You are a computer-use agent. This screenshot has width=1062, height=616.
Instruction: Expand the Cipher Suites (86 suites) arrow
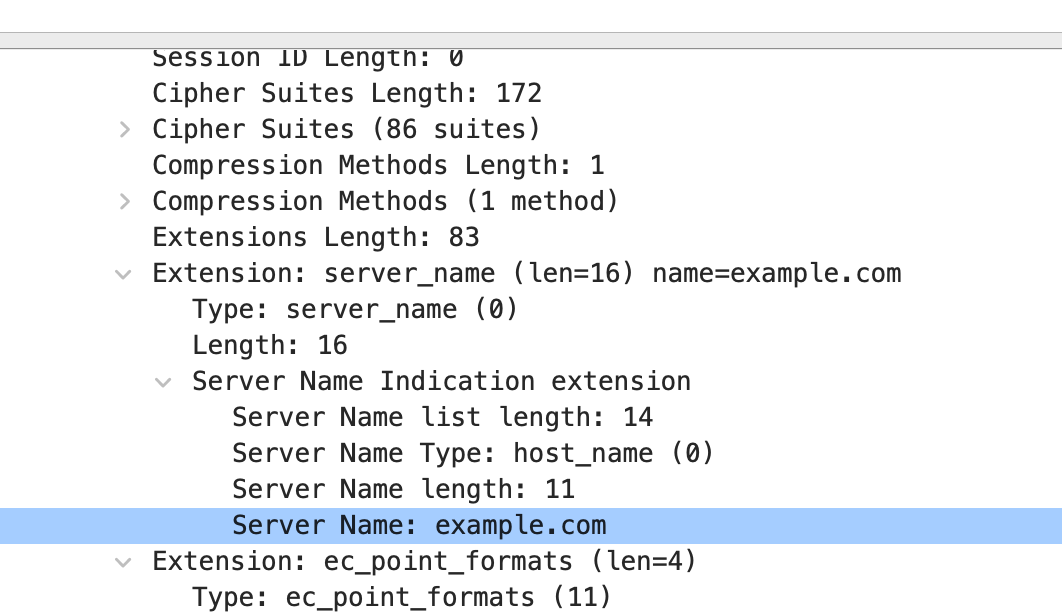124,130
